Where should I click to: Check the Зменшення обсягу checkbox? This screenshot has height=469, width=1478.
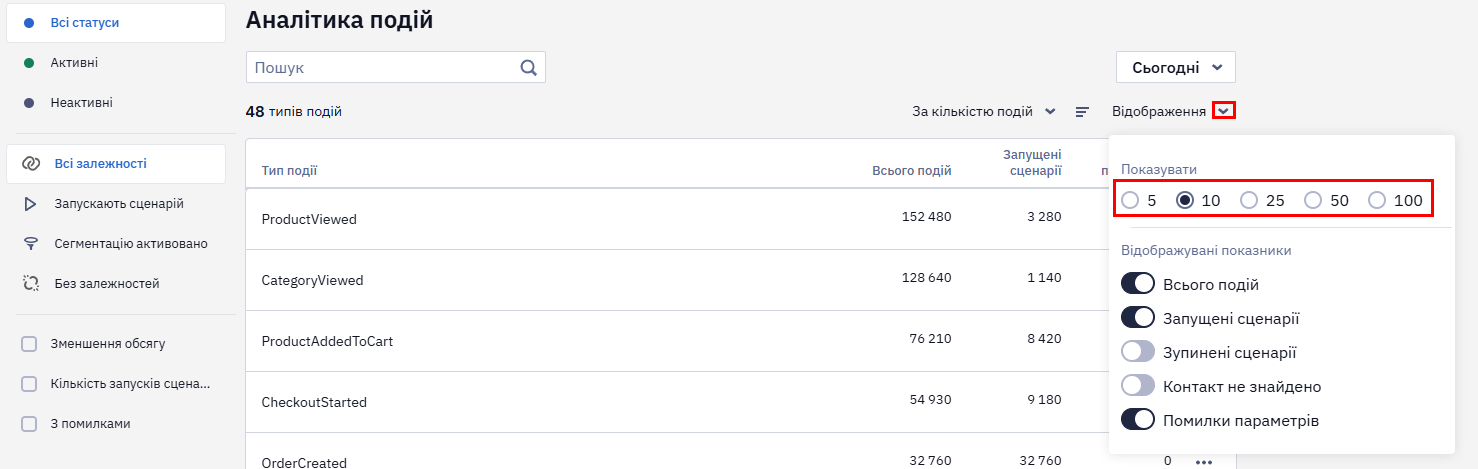click(30, 344)
